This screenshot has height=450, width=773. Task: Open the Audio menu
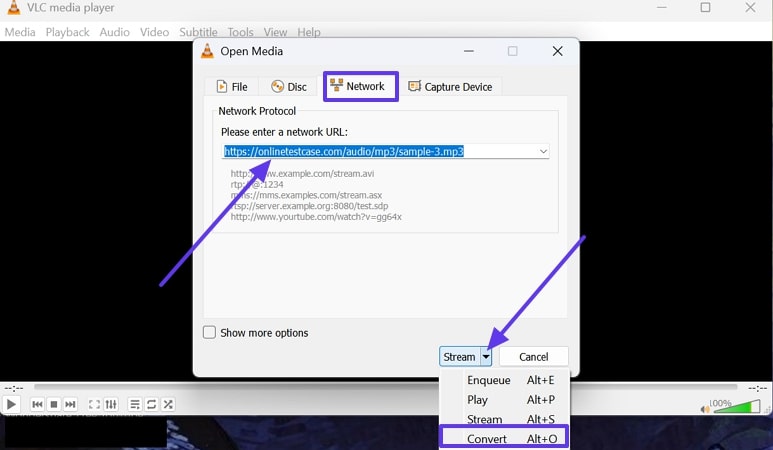114,32
